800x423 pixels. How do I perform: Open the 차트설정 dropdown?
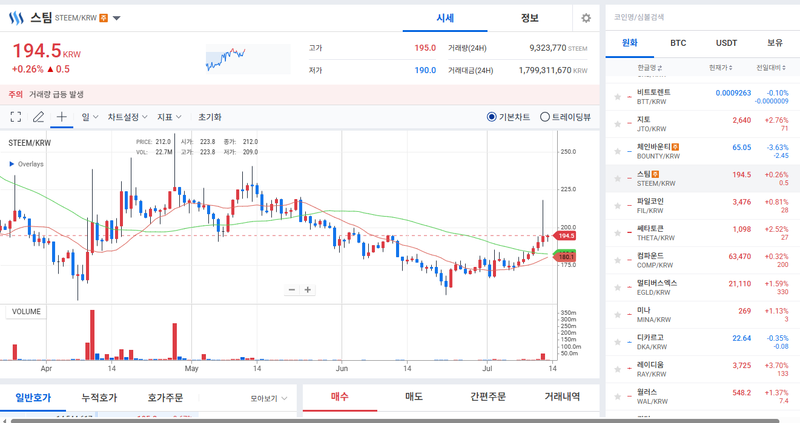click(x=128, y=117)
